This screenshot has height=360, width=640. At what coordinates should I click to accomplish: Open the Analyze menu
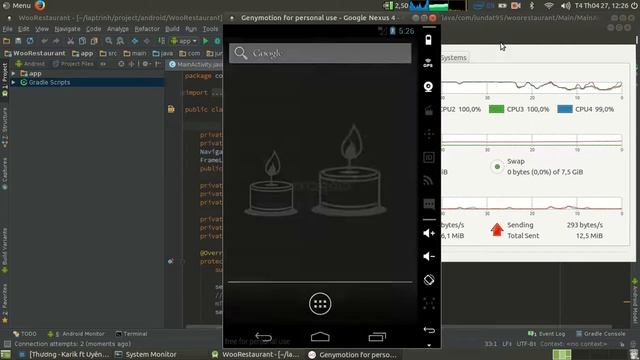(x=118, y=29)
